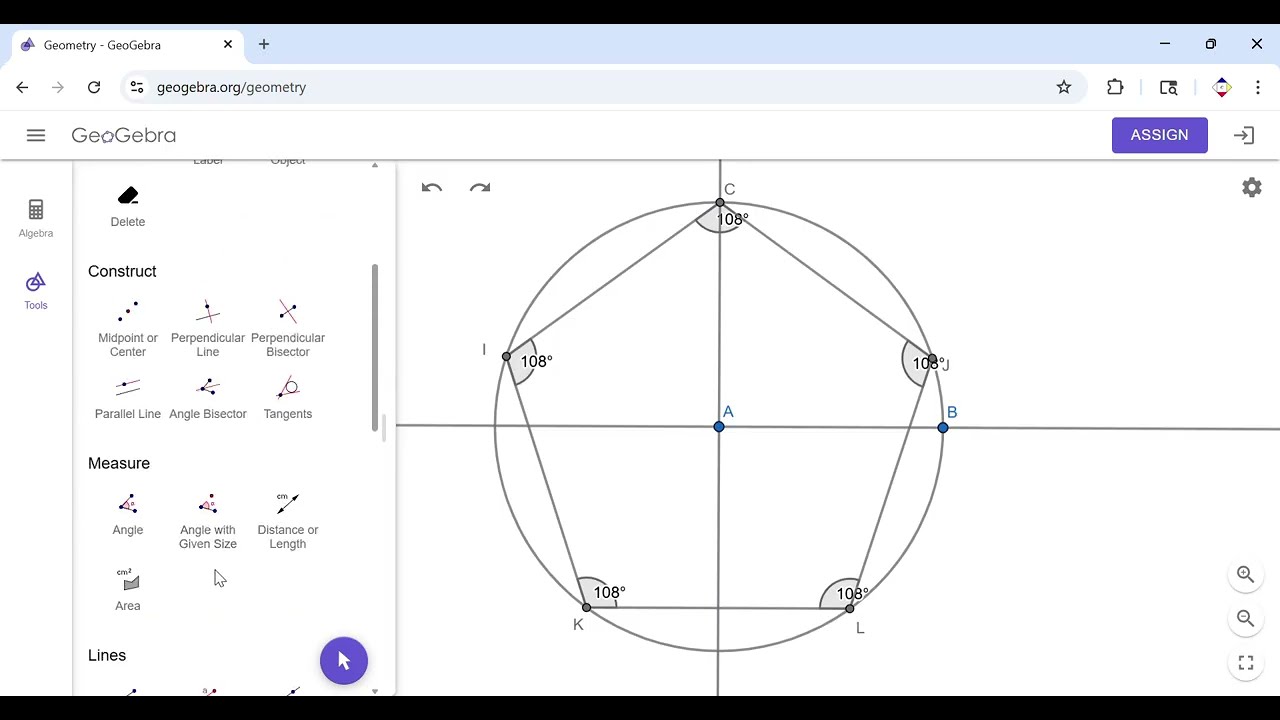Close the Geometry - GeoGebra tab

click(x=228, y=44)
